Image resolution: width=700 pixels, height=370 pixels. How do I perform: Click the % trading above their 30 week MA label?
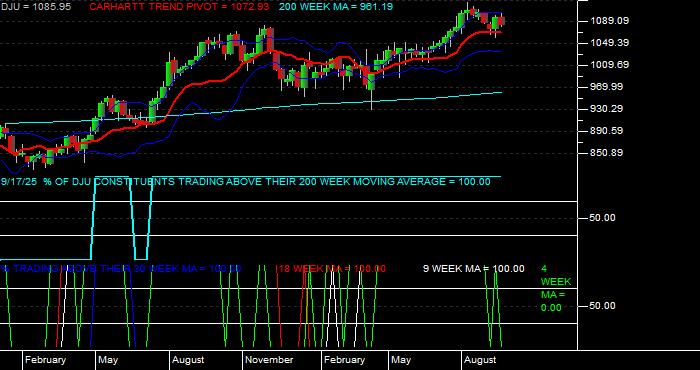[121, 269]
